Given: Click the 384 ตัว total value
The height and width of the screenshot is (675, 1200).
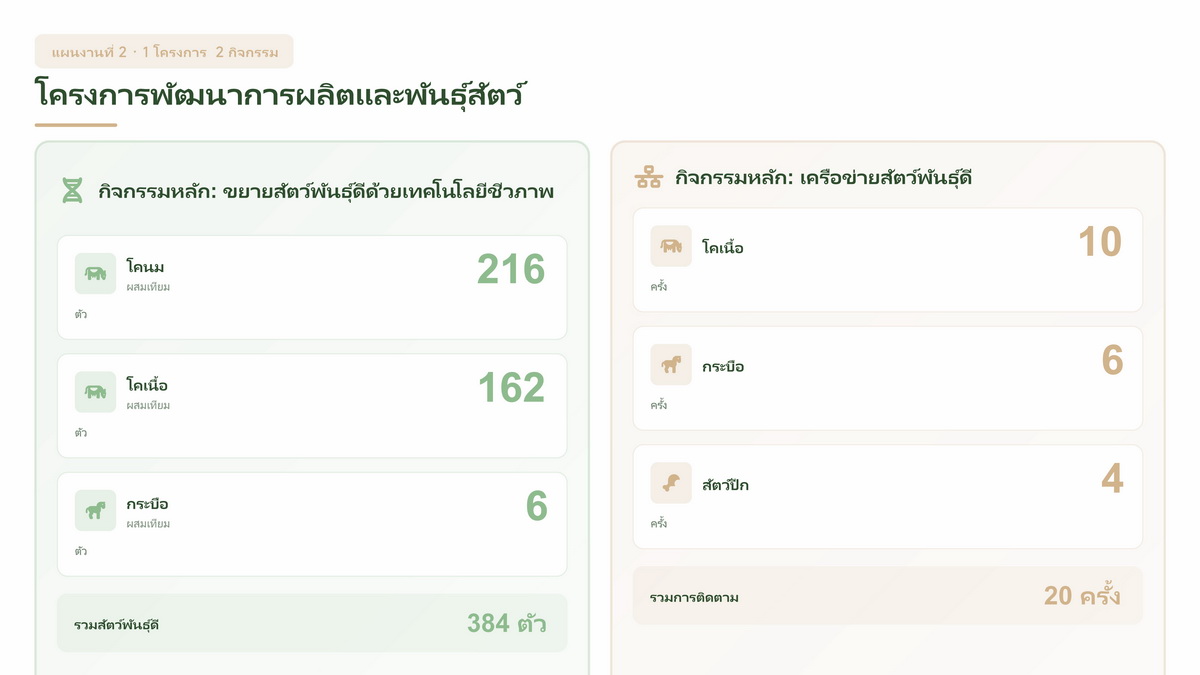Looking at the screenshot, I should click(506, 624).
